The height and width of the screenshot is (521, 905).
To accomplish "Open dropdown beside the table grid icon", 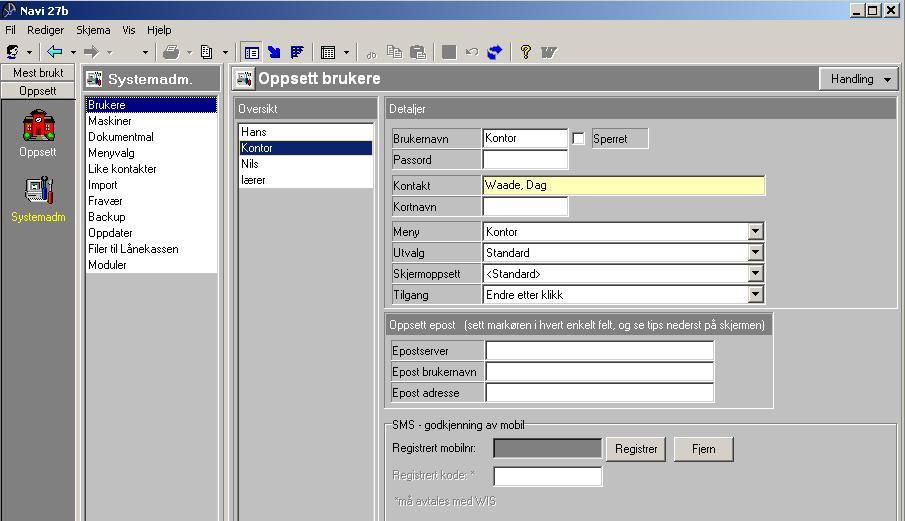I will 346,53.
